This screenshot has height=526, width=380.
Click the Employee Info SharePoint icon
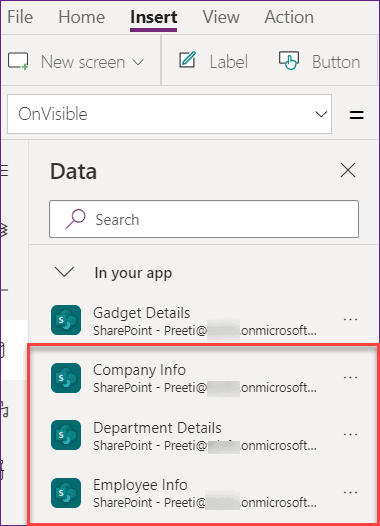[x=66, y=493]
